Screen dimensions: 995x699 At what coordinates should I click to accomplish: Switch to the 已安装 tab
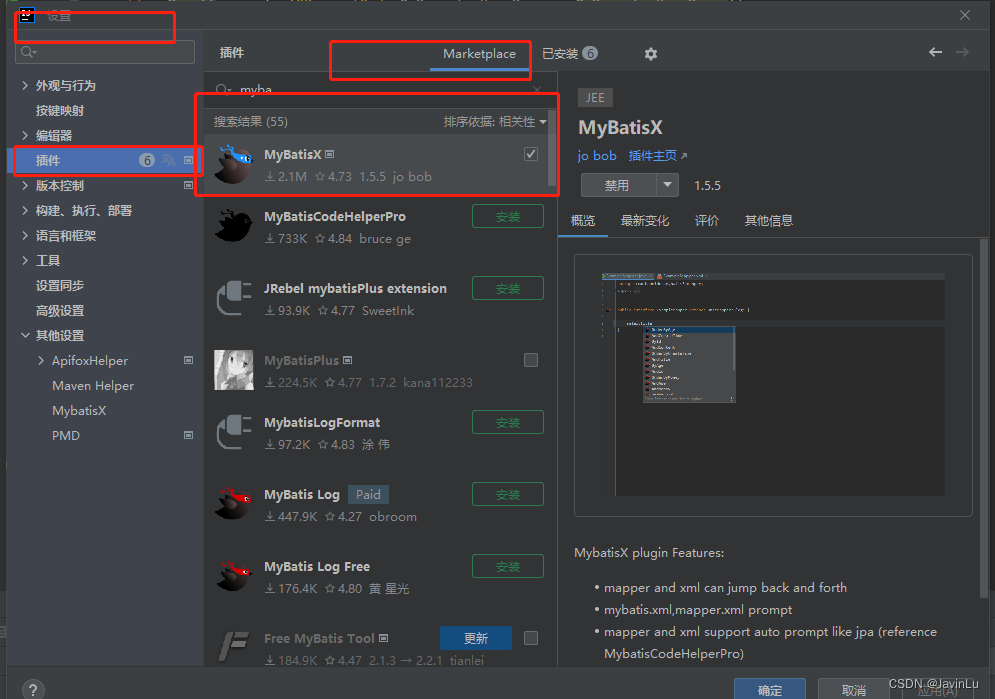(569, 54)
